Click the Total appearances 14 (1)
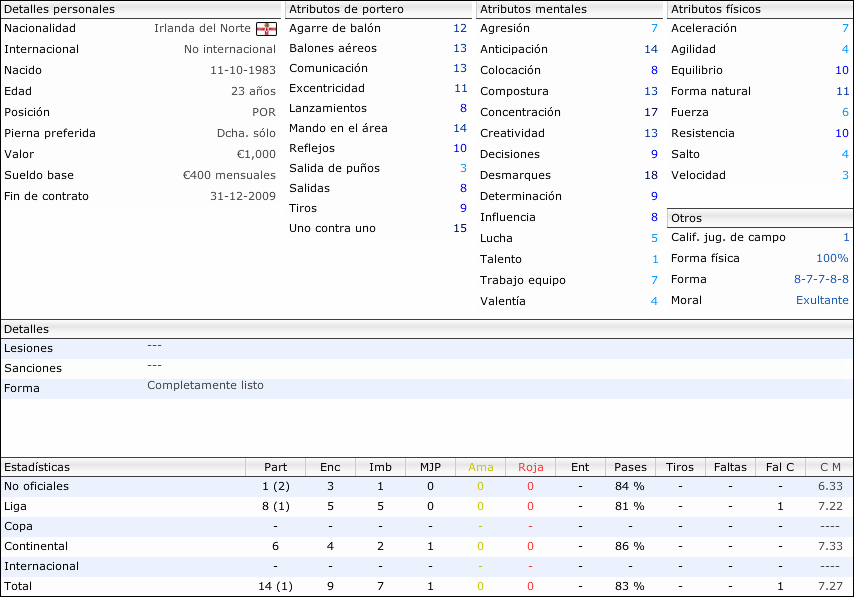This screenshot has height=597, width=854. pos(276,587)
